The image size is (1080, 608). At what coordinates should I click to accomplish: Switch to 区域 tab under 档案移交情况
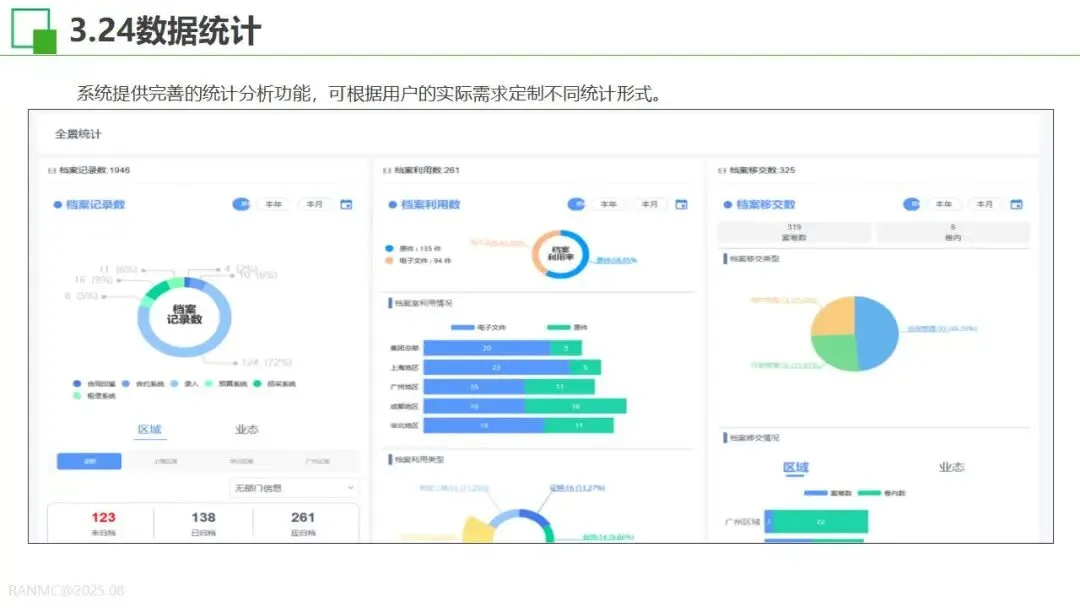click(796, 468)
